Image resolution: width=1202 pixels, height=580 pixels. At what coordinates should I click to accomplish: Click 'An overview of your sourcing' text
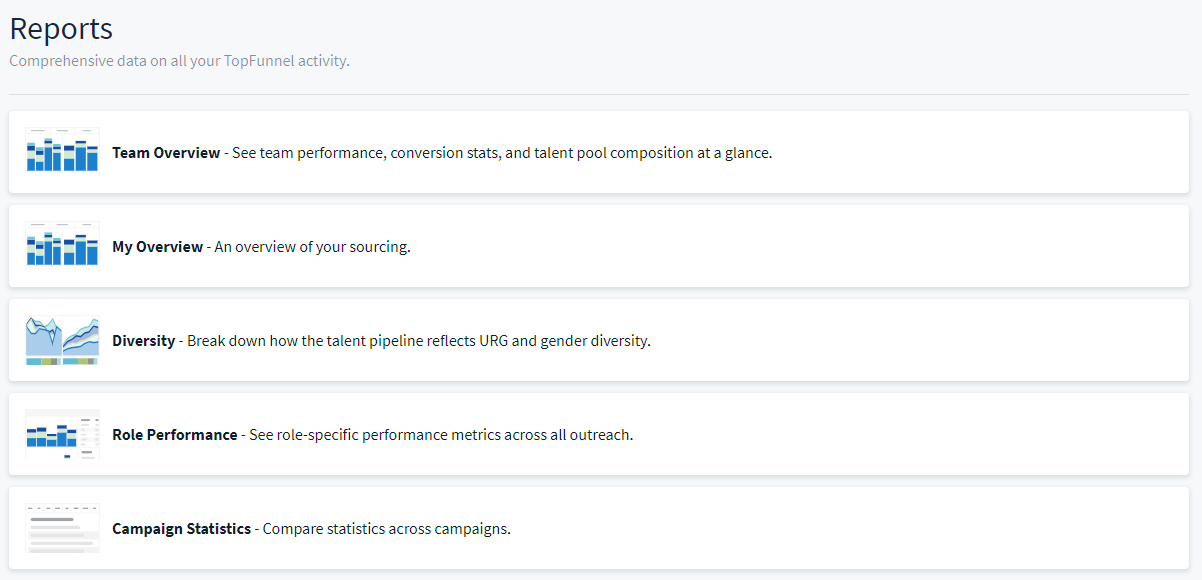click(x=312, y=247)
